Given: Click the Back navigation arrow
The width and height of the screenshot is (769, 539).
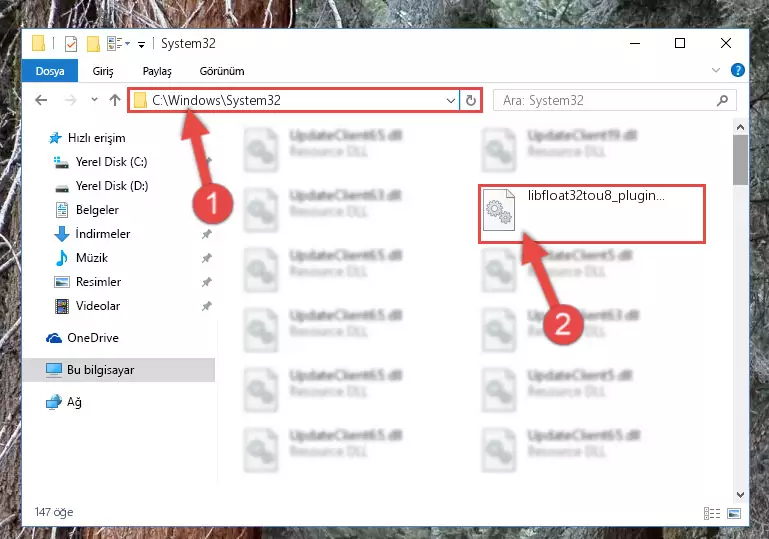Looking at the screenshot, I should [41, 101].
